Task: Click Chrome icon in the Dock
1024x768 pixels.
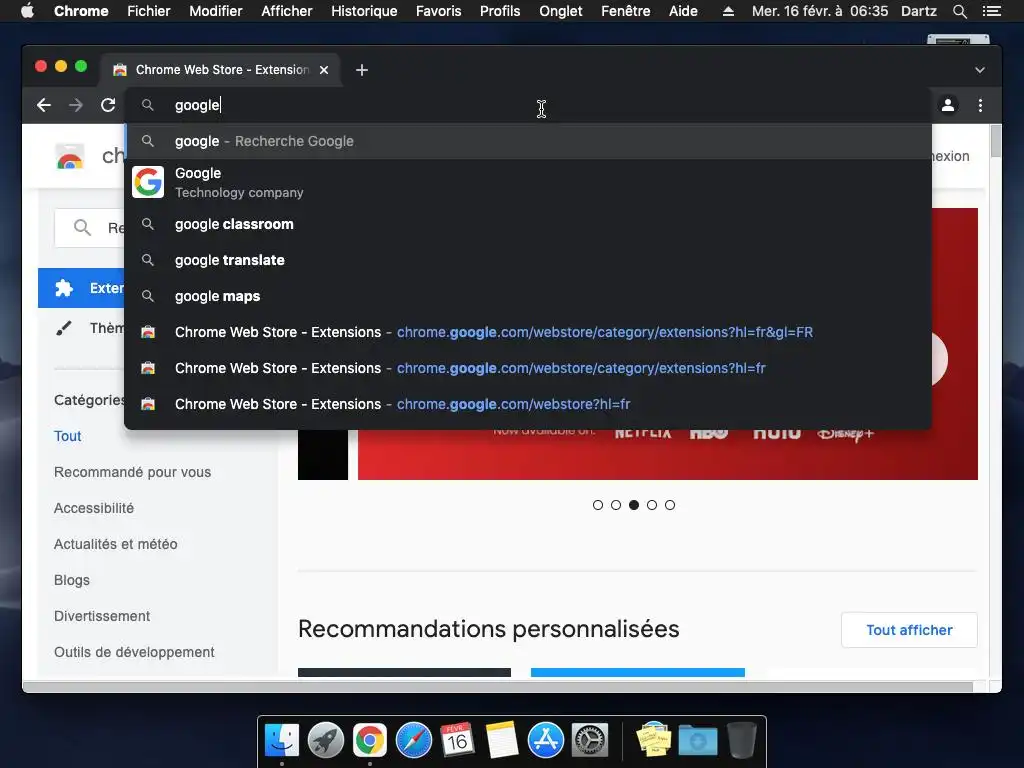Action: tap(370, 740)
